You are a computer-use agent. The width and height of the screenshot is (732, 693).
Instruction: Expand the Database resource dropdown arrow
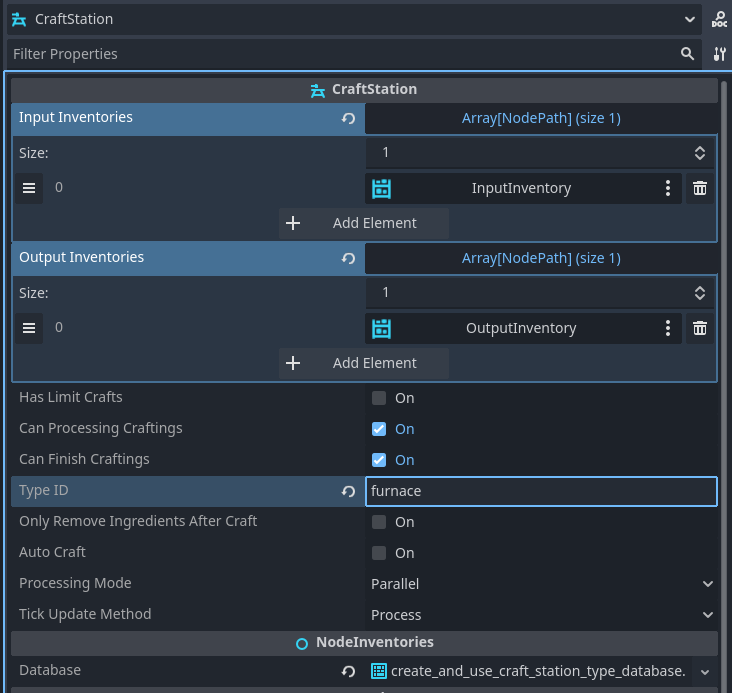(705, 672)
